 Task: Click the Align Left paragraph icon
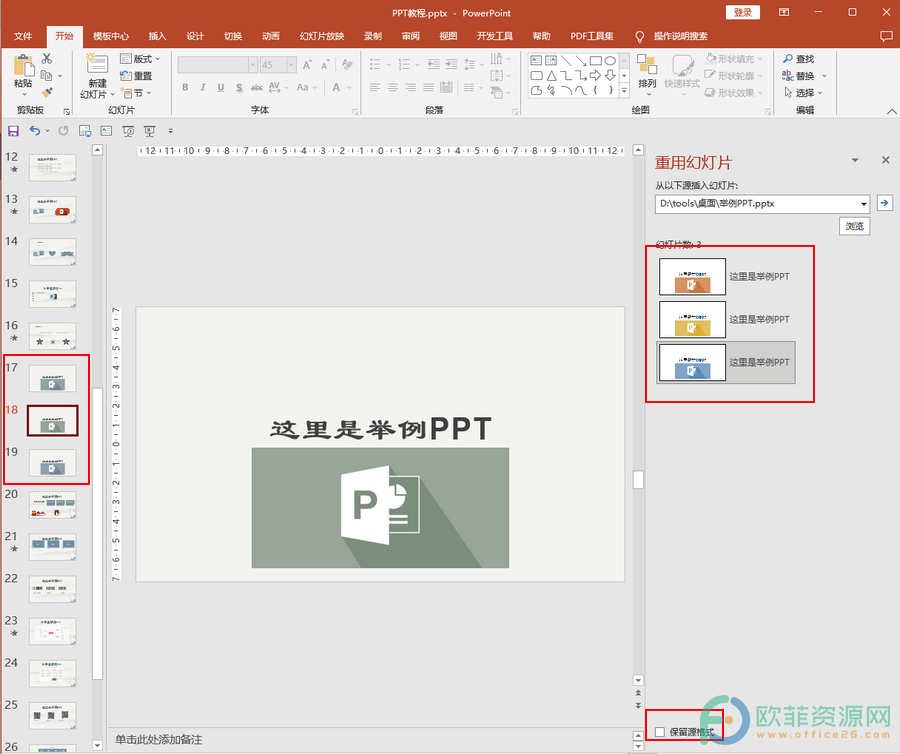pos(375,87)
